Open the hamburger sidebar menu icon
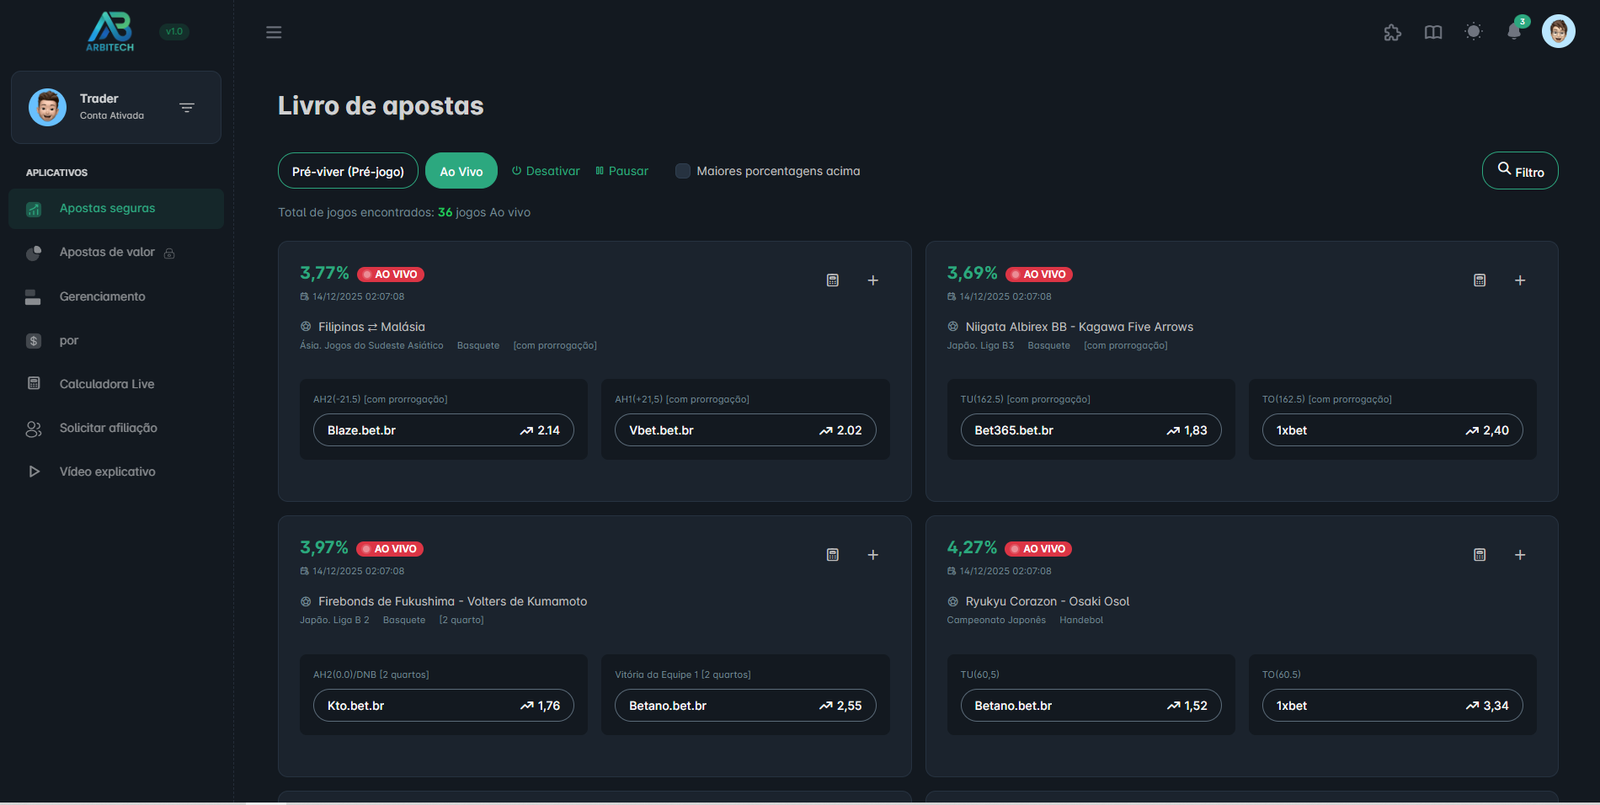 (273, 32)
